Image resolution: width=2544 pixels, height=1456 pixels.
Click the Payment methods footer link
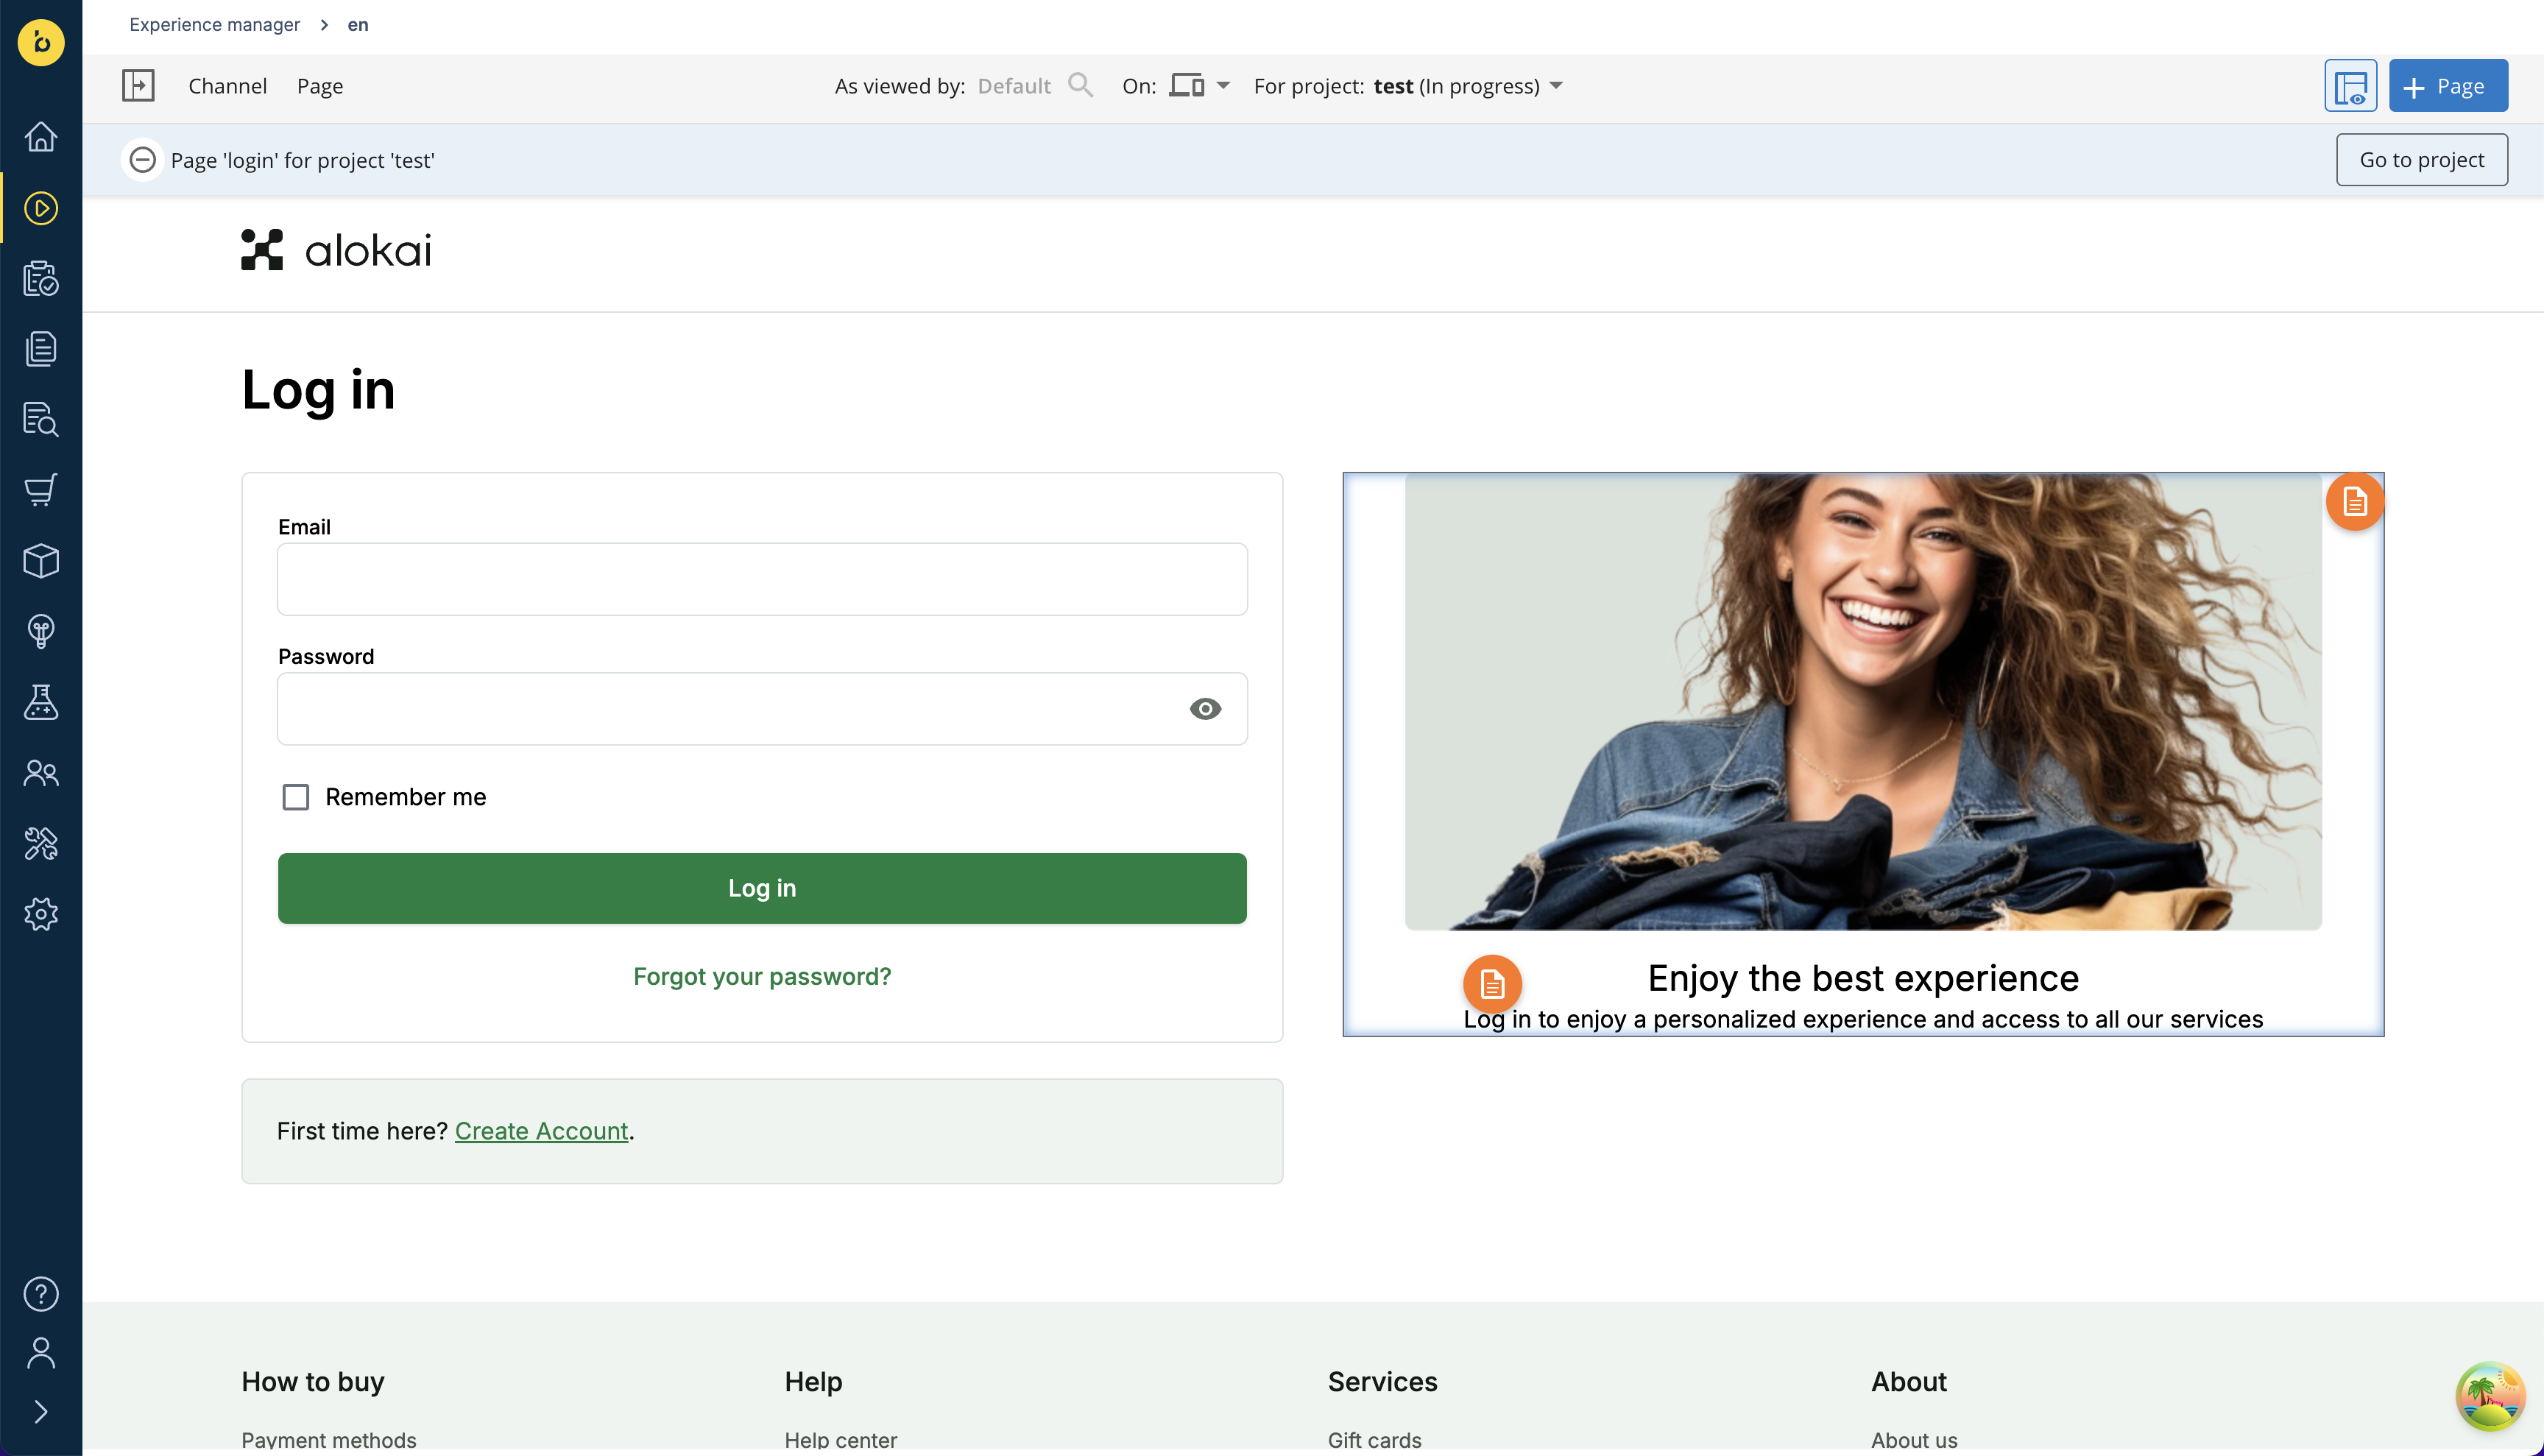point(329,1440)
